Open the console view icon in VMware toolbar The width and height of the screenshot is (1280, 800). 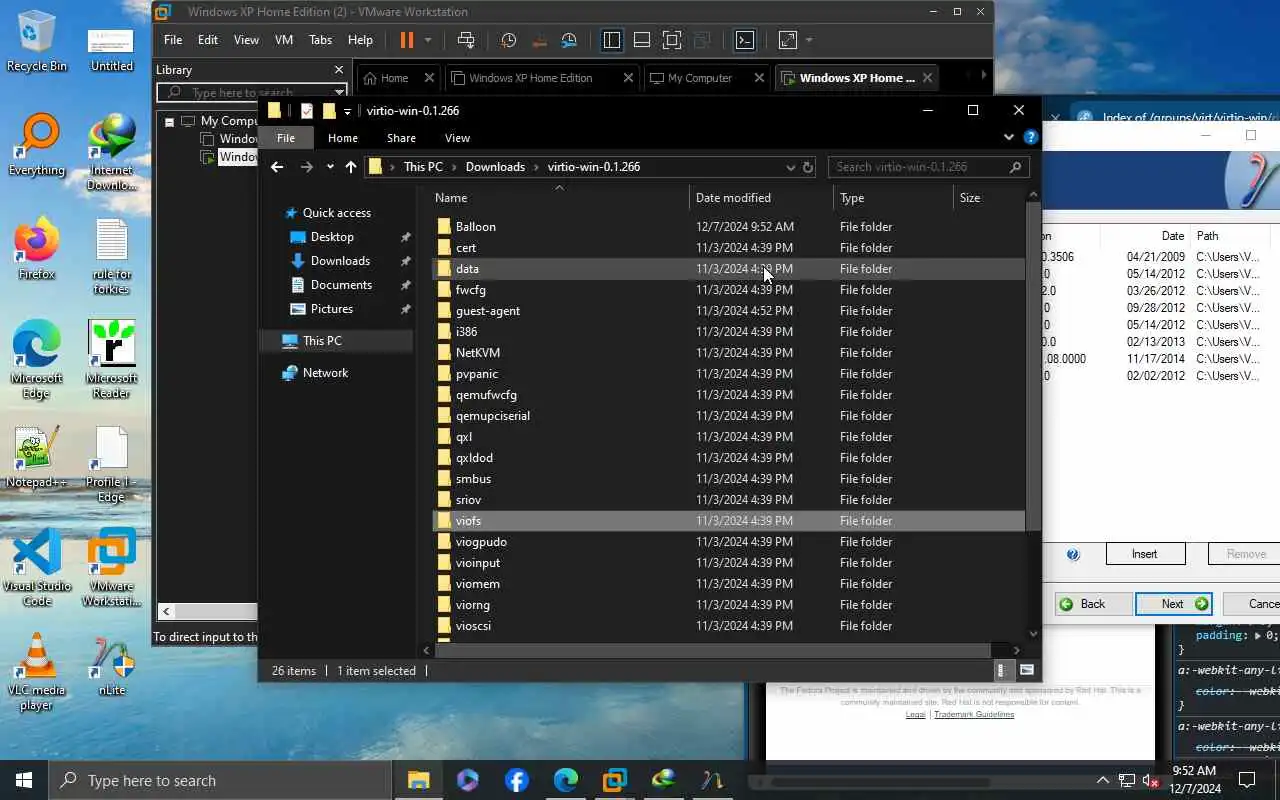[745, 40]
